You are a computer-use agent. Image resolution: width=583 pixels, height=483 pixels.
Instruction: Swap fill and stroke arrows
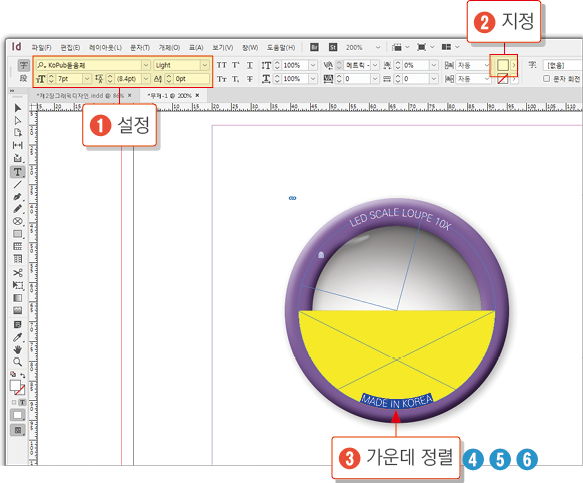(23, 375)
